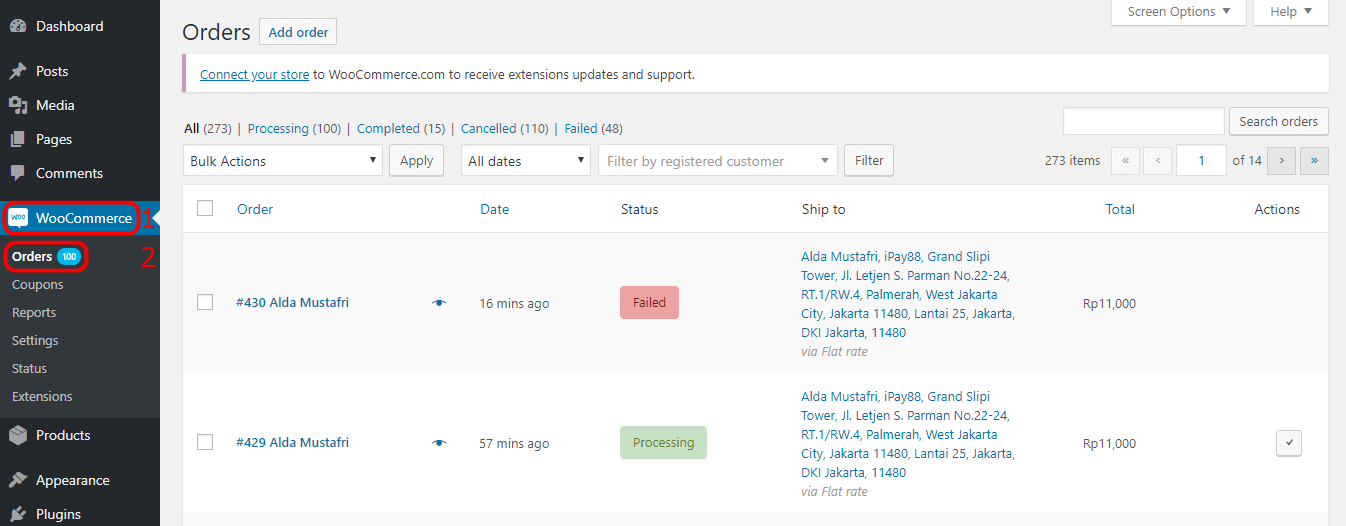This screenshot has width=1346, height=526.
Task: Open the All dates dropdown
Action: [526, 160]
